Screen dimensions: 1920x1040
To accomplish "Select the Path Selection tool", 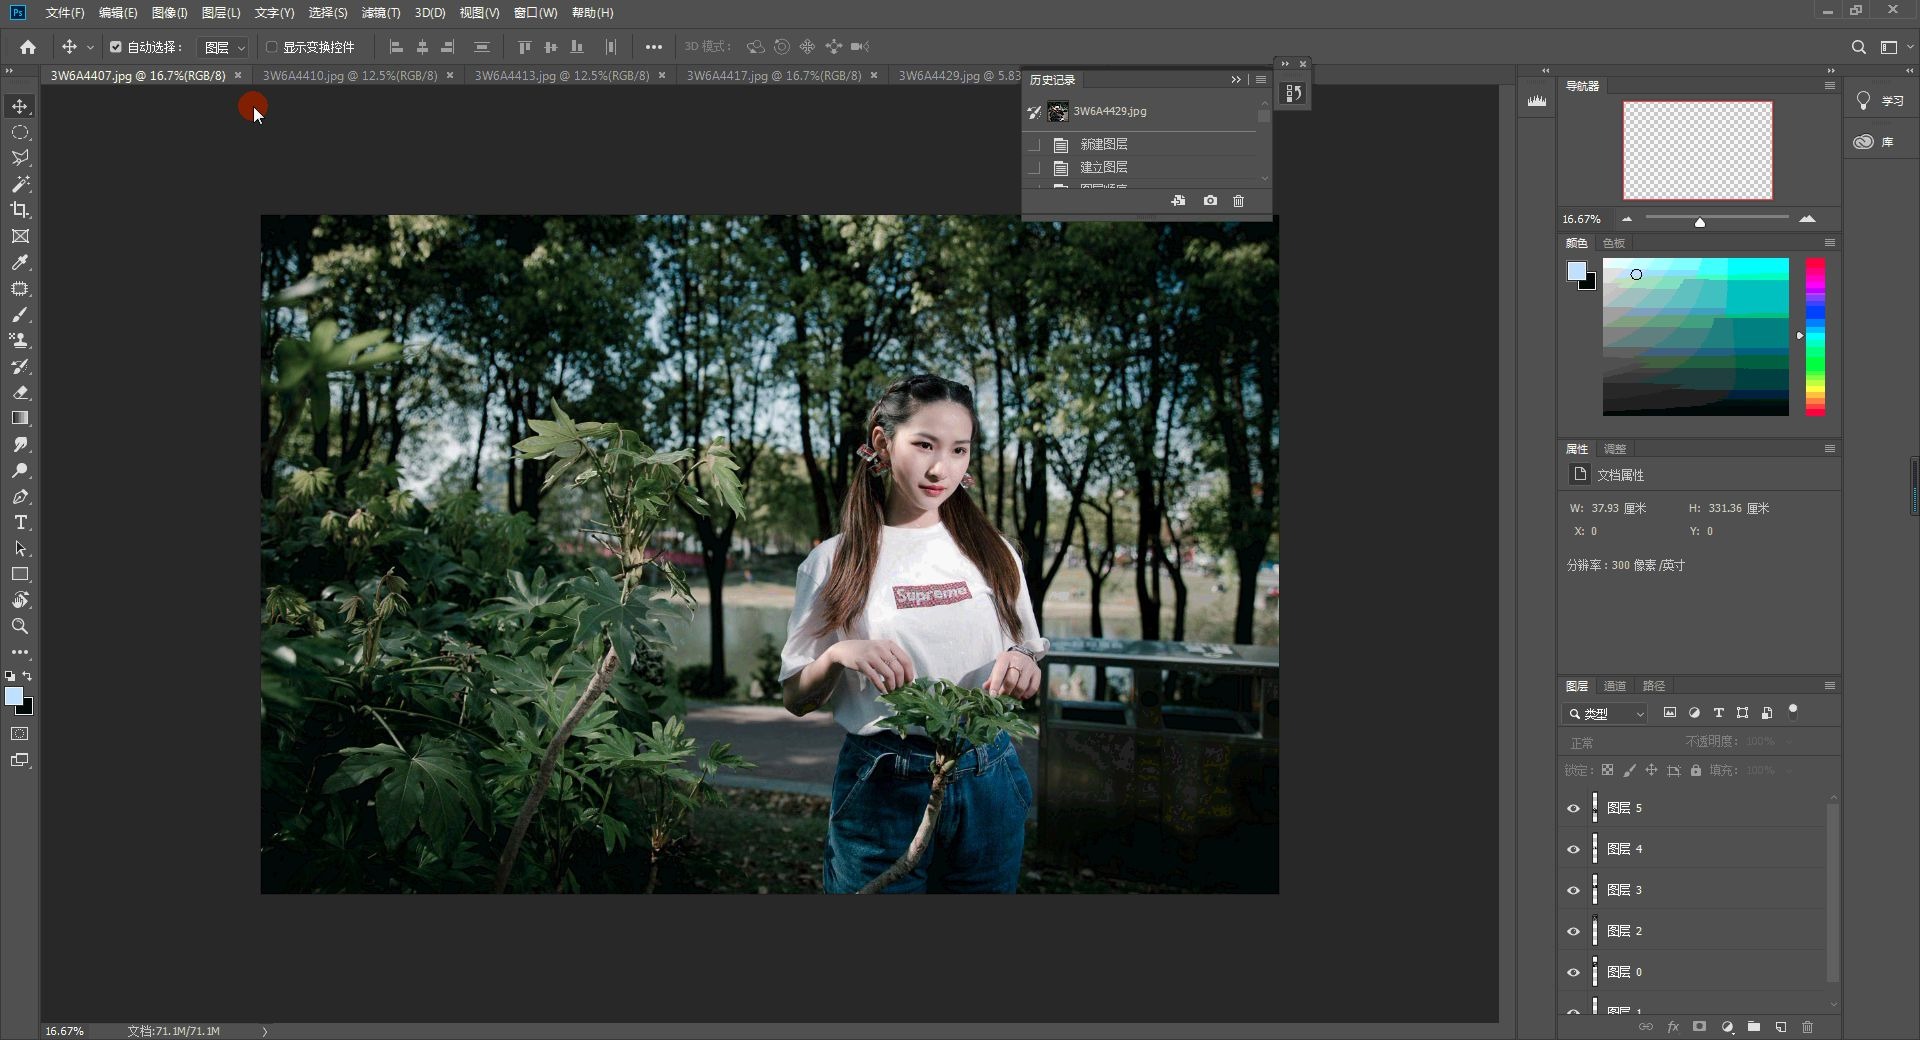I will [x=20, y=548].
